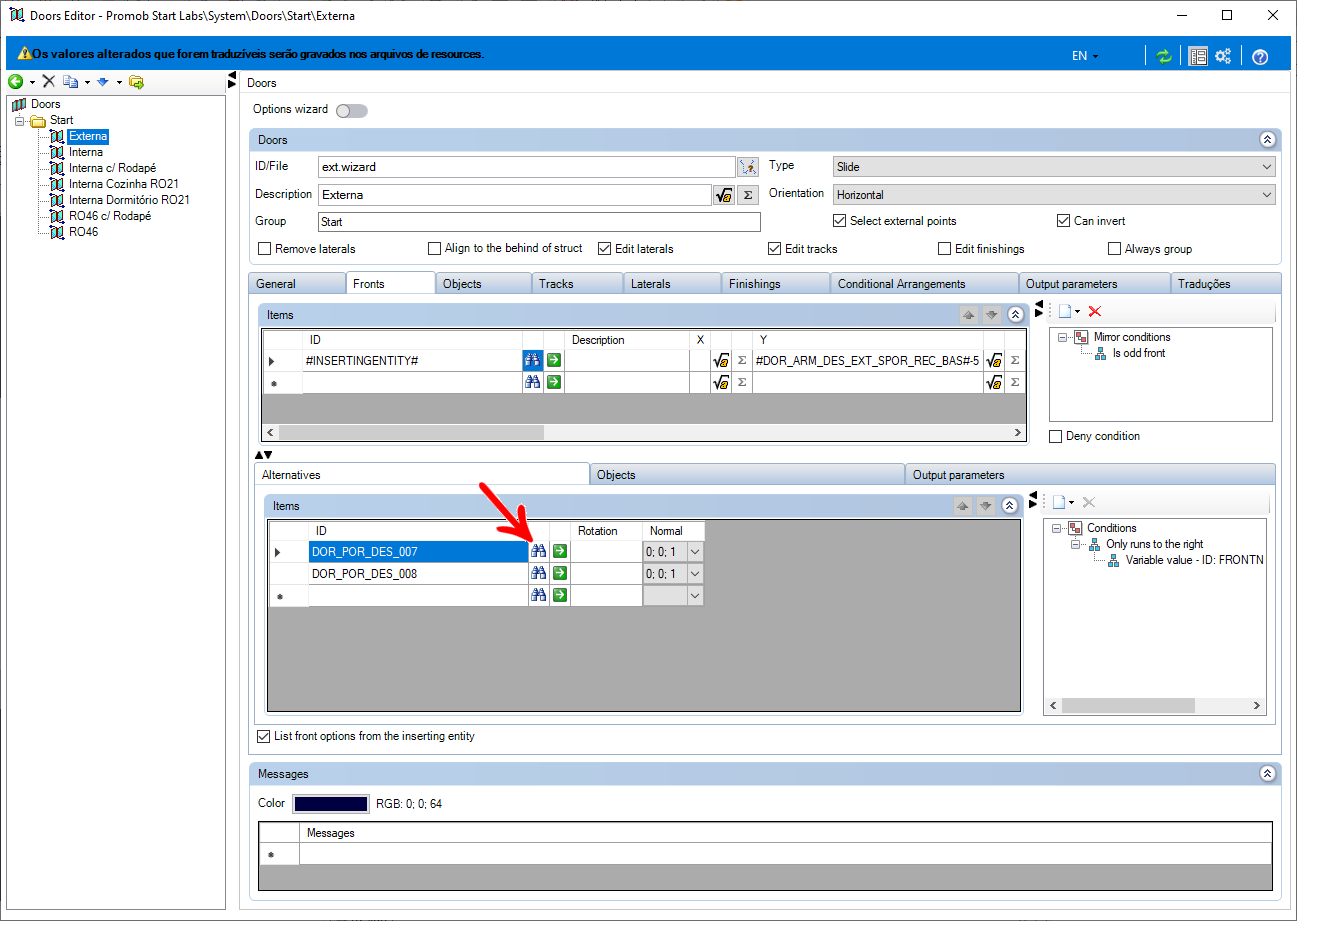1318x934 pixels.
Task: Switch to the Finishings tab
Action: click(x=776, y=284)
